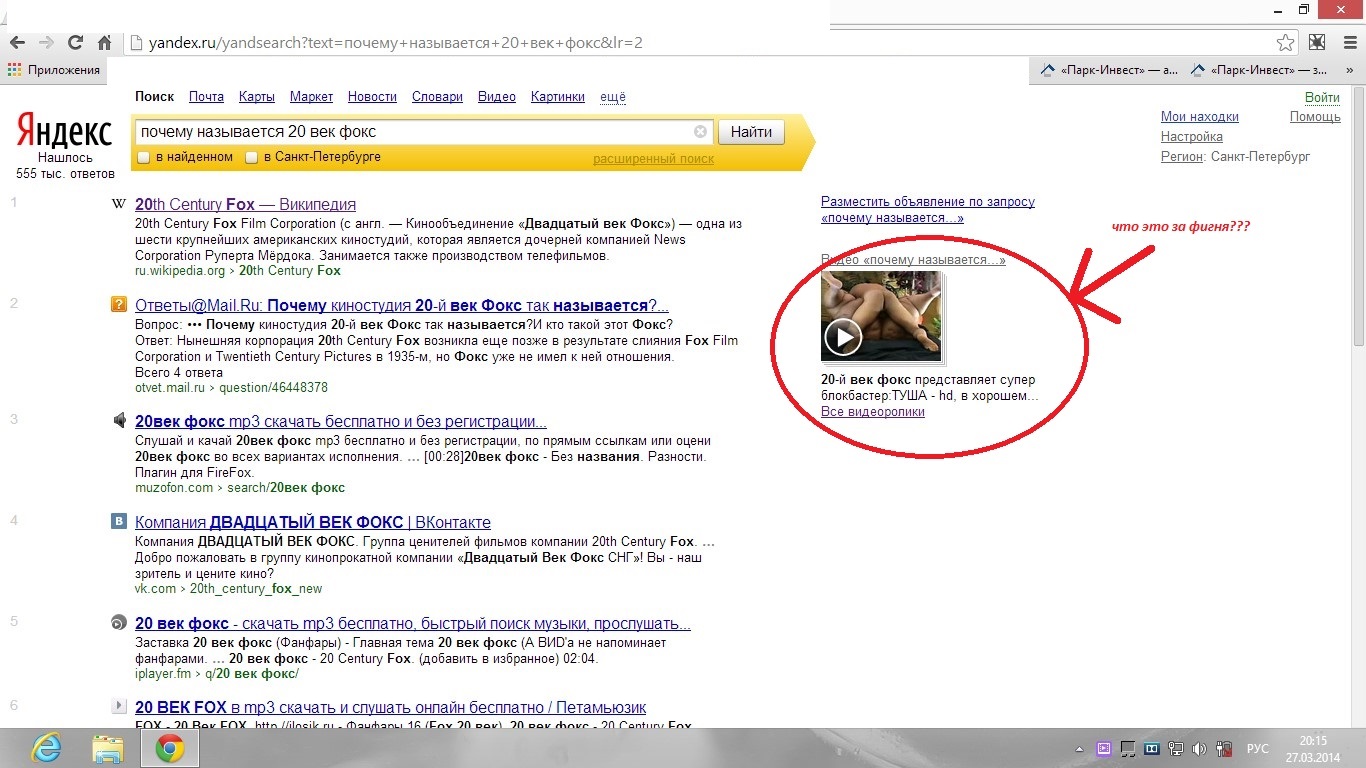Viewport: 1366px width, 768px height.
Task: Open the РУС language switcher
Action: pyautogui.click(x=1257, y=749)
